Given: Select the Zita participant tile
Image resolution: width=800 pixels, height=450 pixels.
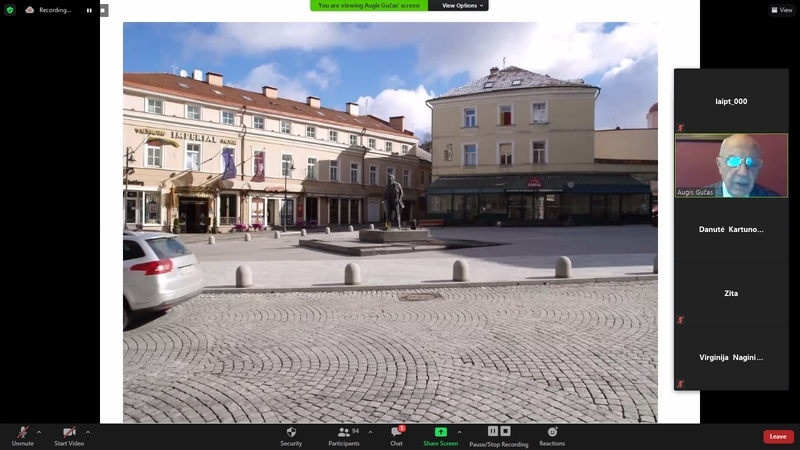Looking at the screenshot, I should [x=731, y=293].
